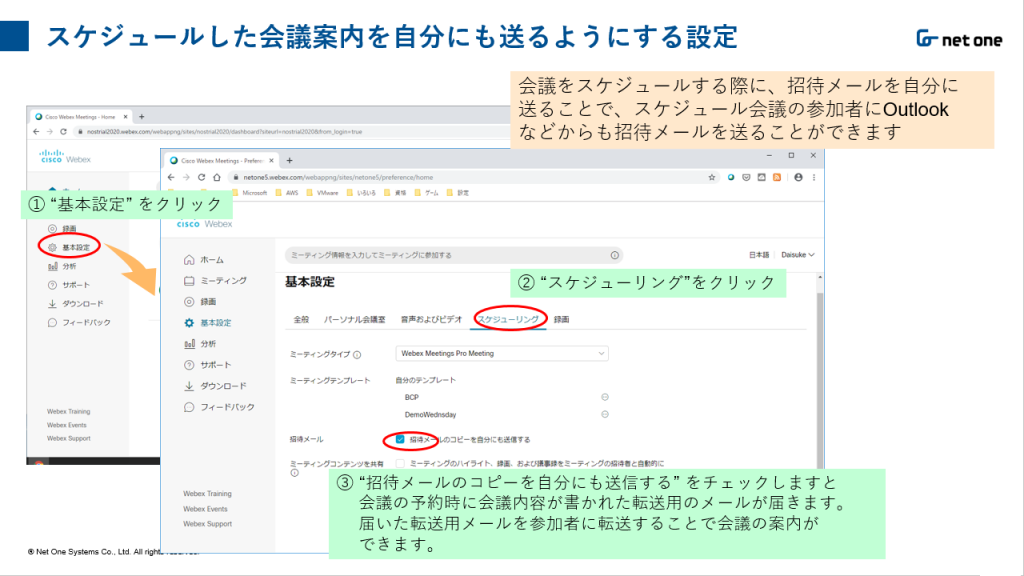The height and width of the screenshot is (576, 1024).
Task: Open Webex Support link in front window
Action: coord(207,524)
